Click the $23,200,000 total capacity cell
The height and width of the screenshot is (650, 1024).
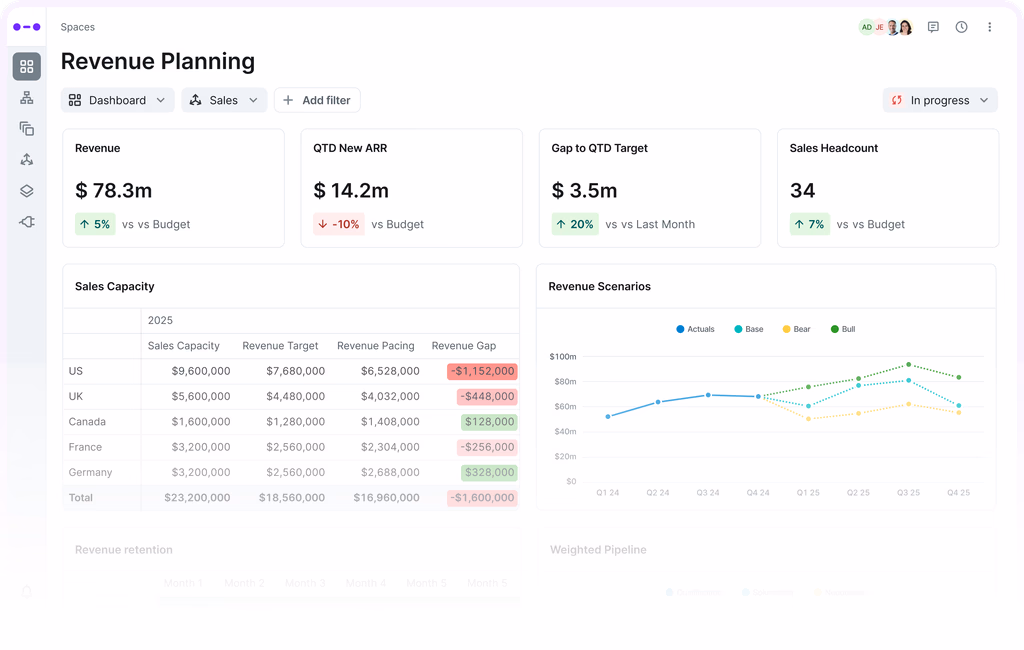[197, 498]
